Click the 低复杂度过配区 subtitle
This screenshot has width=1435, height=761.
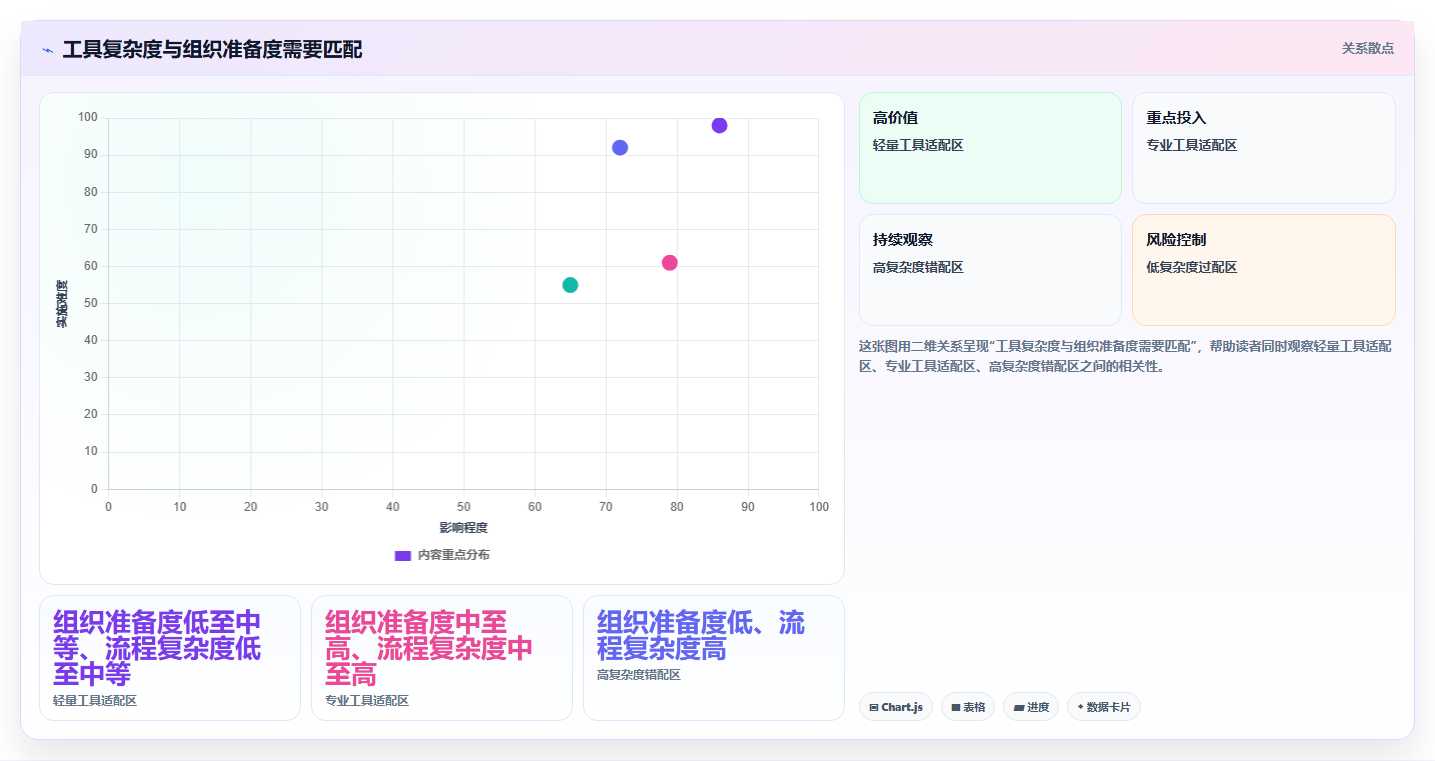point(1192,267)
